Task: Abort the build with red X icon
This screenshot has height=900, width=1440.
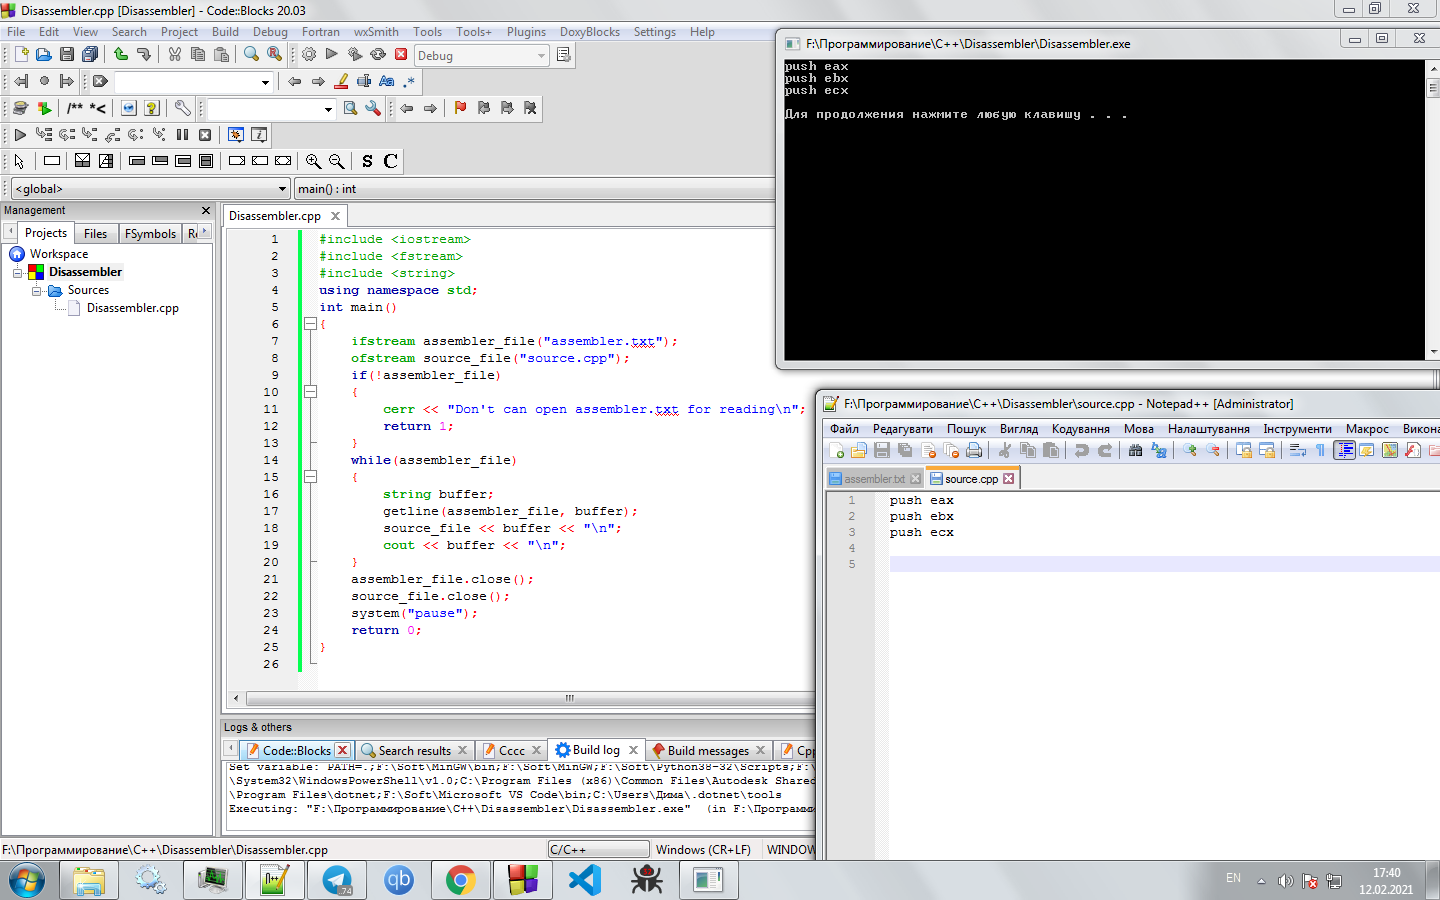Action: click(401, 55)
